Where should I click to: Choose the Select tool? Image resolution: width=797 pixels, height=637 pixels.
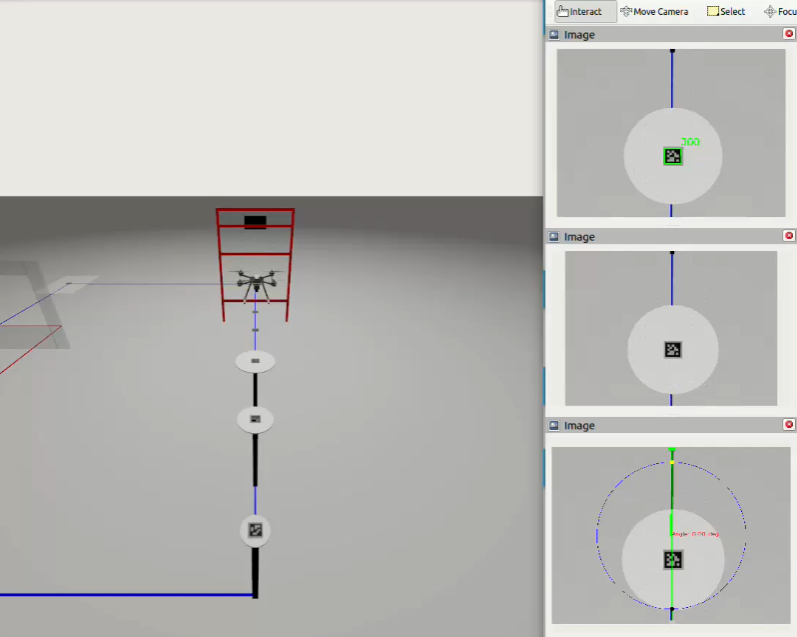[x=726, y=11]
